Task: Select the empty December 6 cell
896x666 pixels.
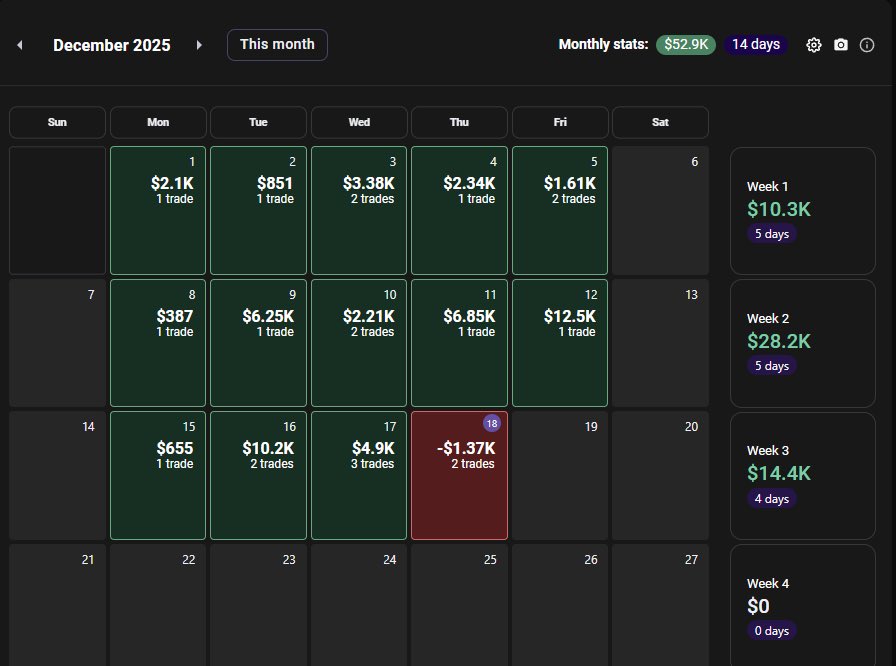Action: (661, 210)
